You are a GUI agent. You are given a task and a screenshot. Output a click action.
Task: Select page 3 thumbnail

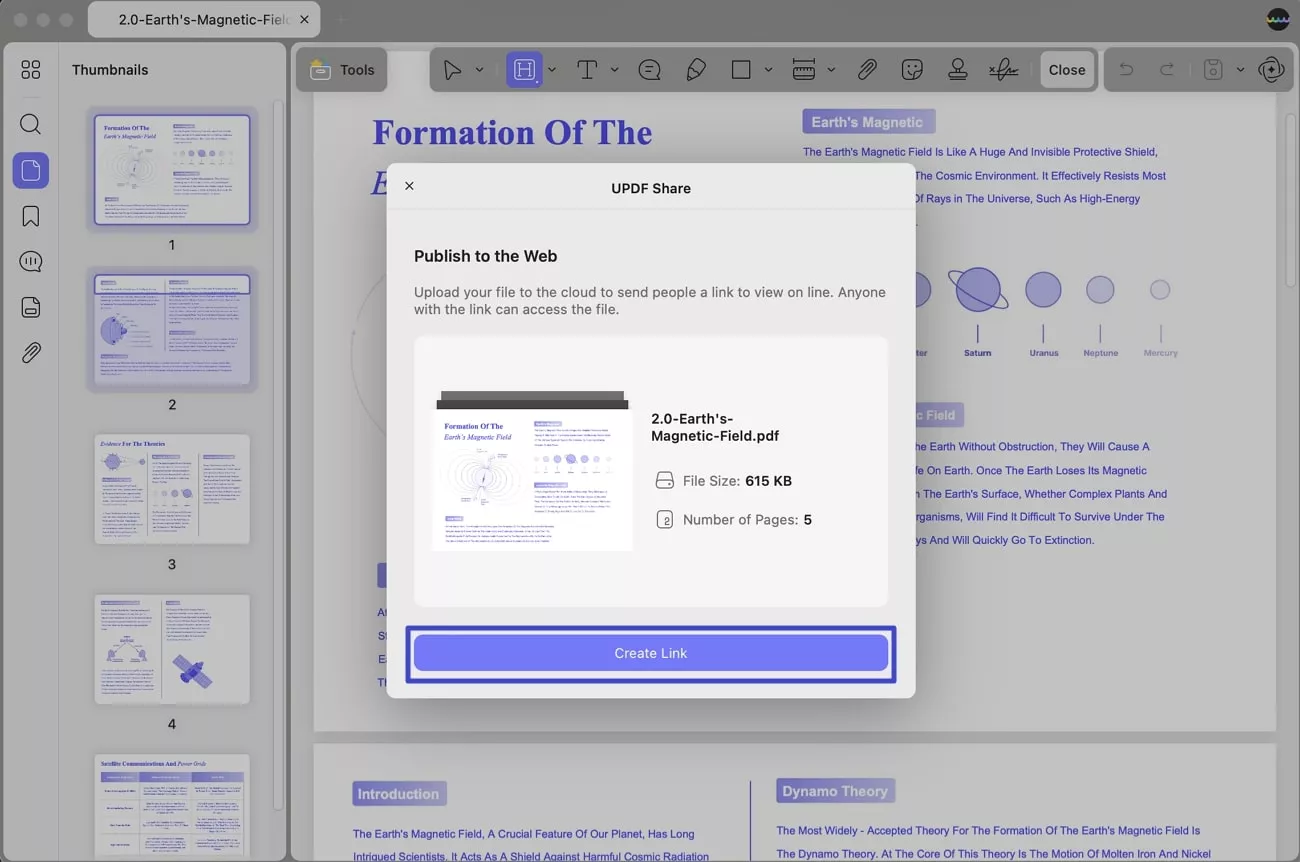pos(172,489)
